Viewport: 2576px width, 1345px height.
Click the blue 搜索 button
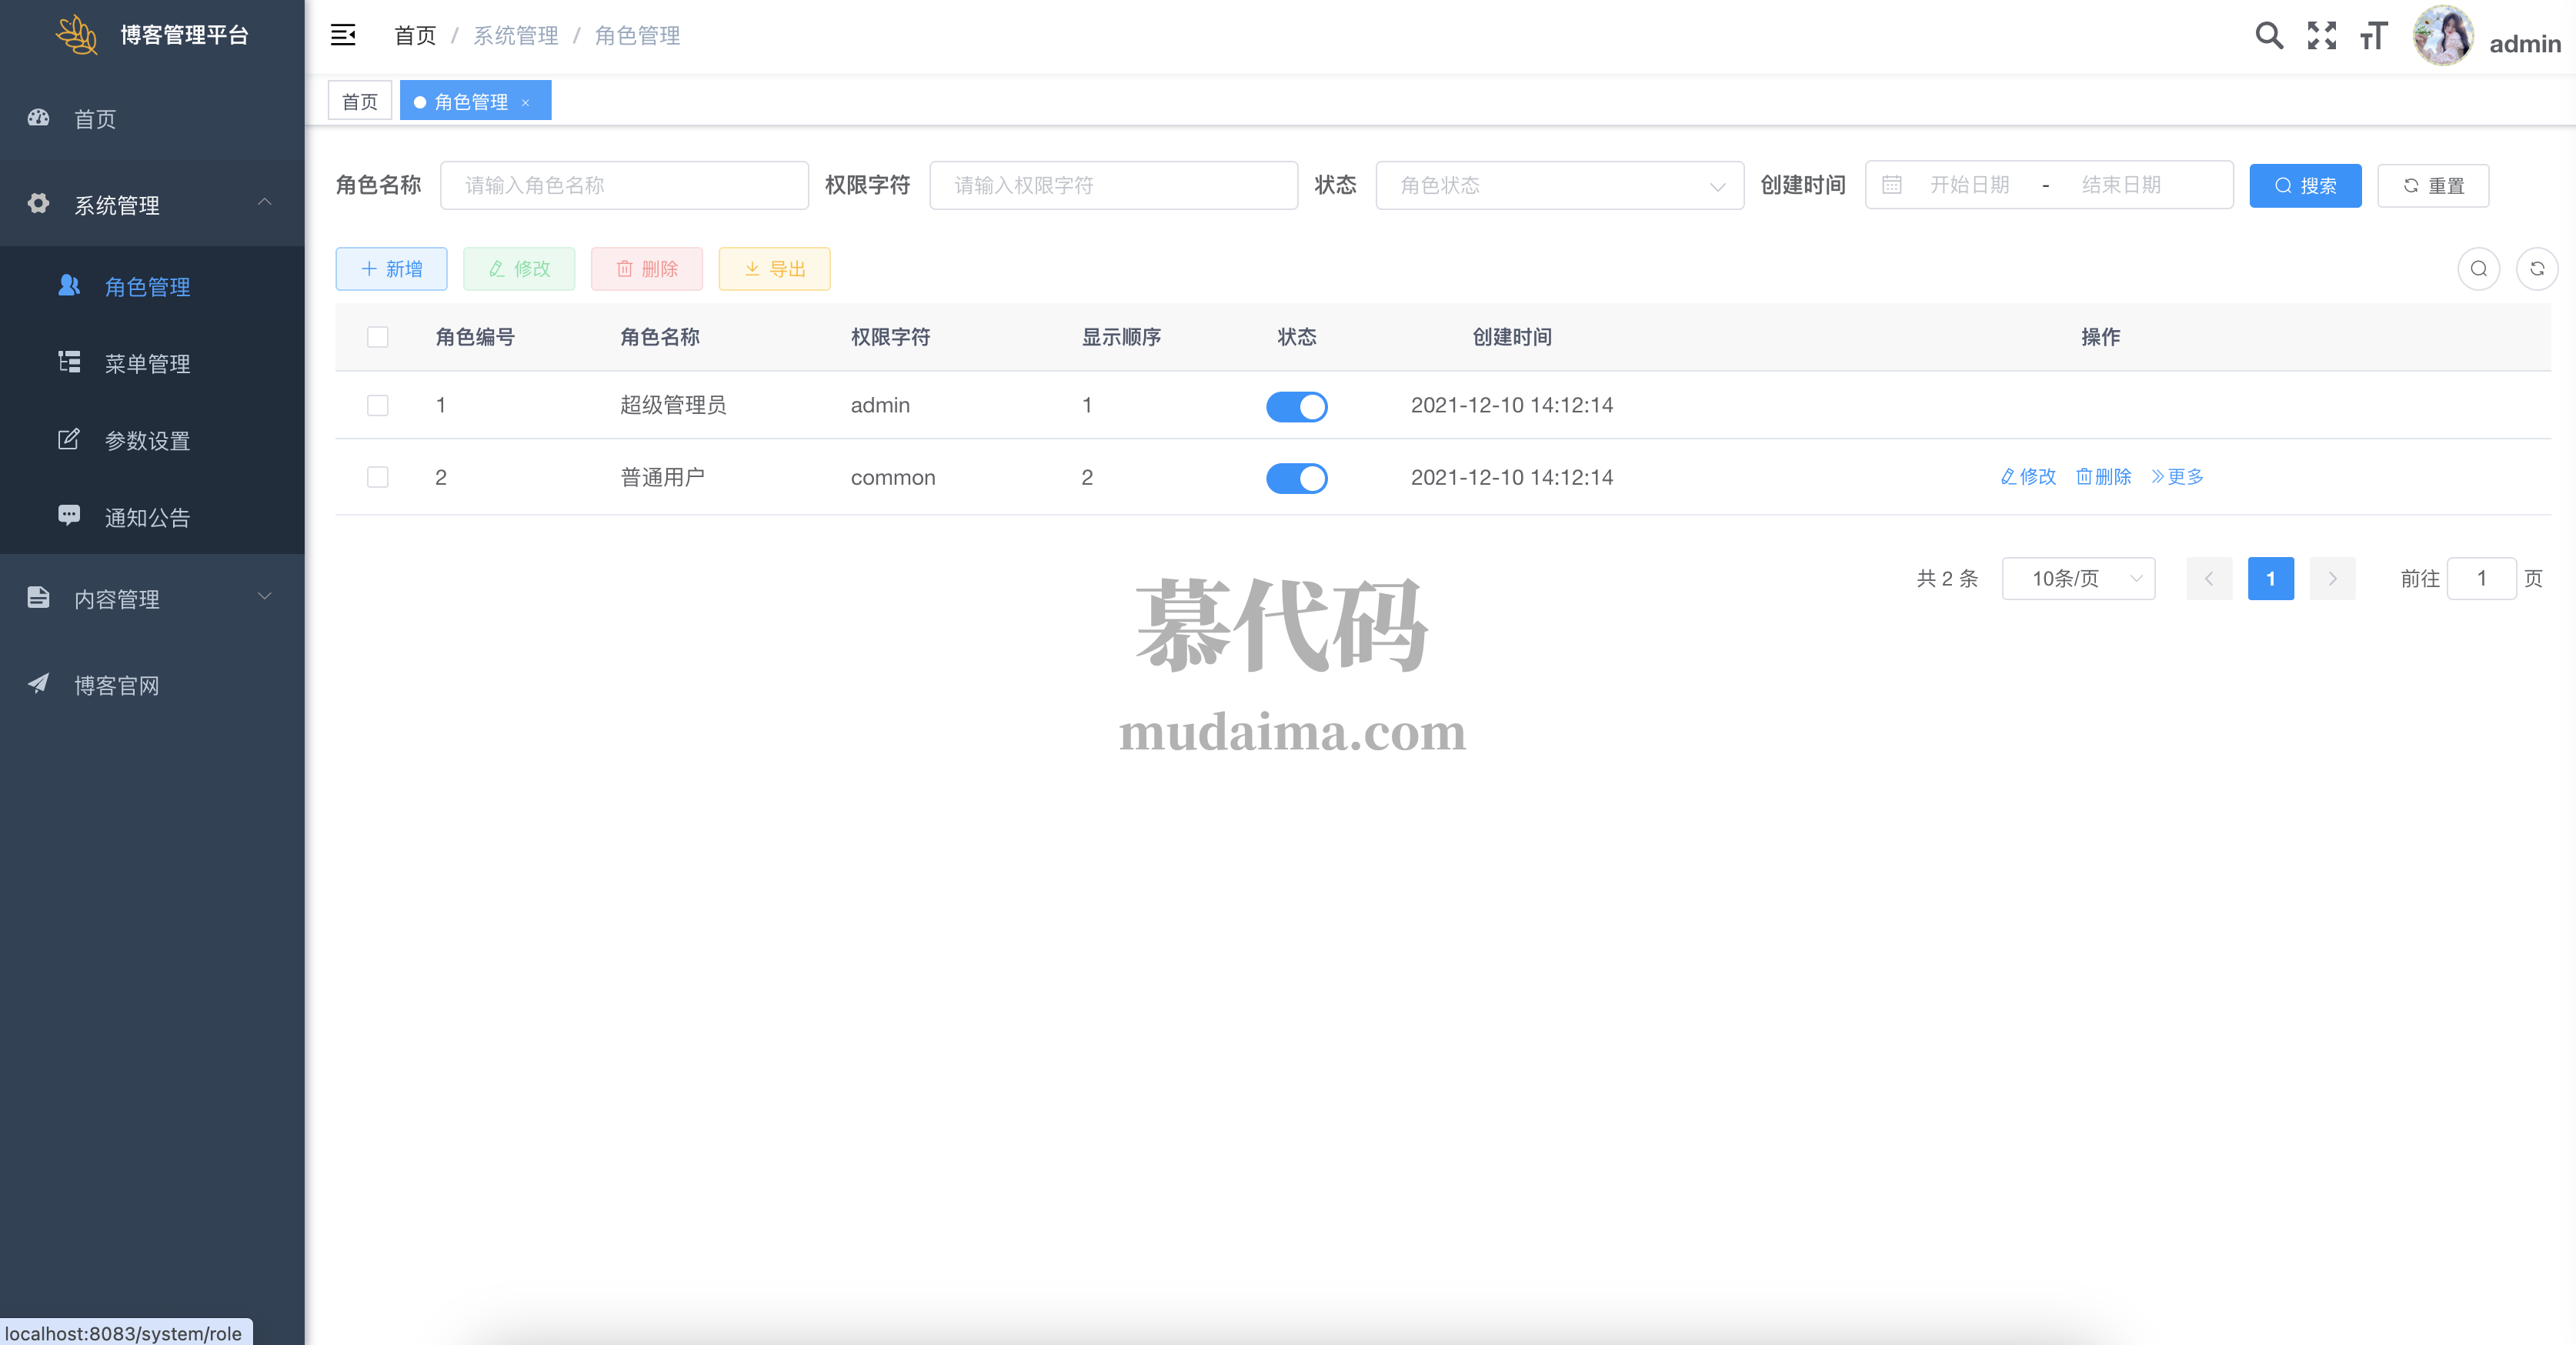(2305, 186)
